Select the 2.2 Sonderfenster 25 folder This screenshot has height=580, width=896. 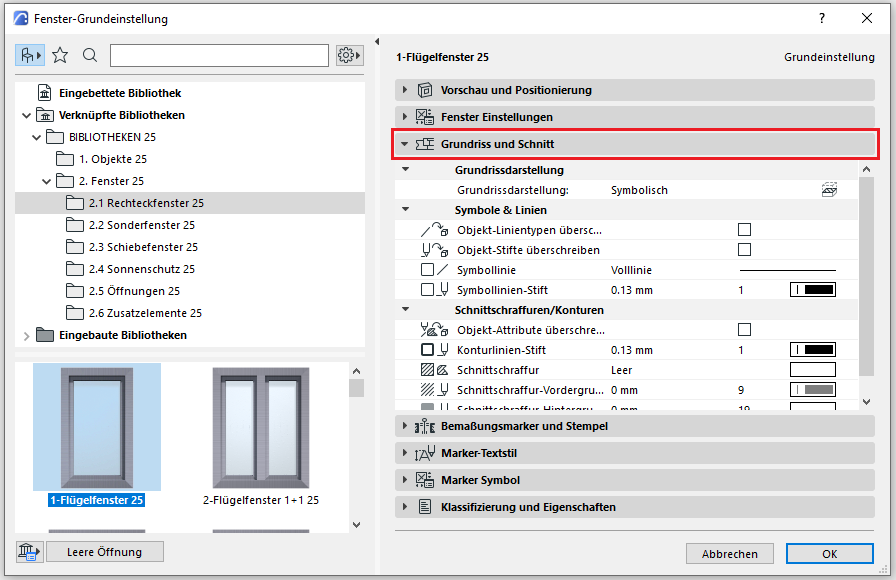click(141, 225)
